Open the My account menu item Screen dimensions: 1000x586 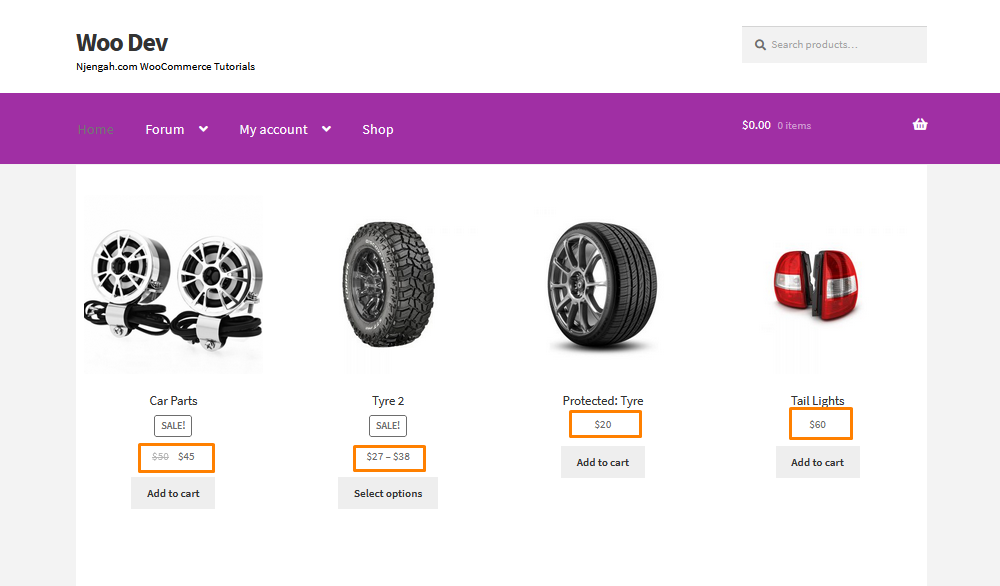coord(274,129)
